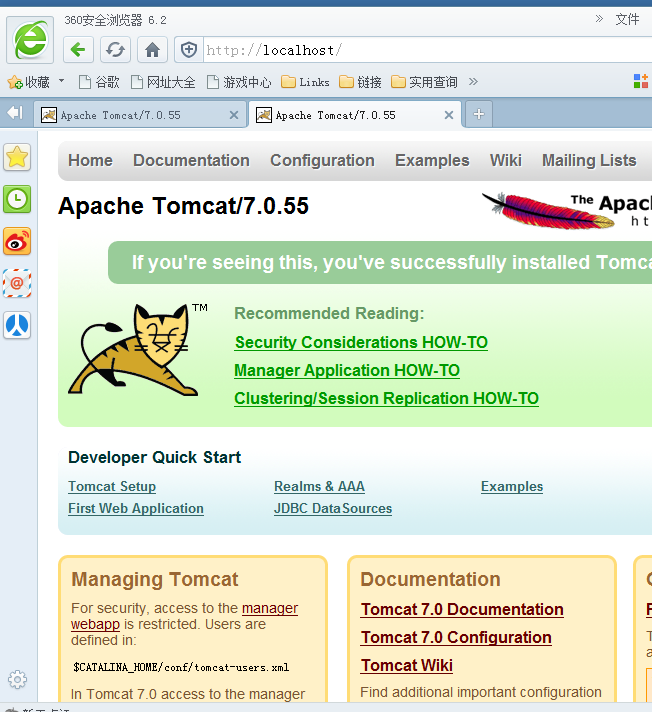The height and width of the screenshot is (712, 652).
Task: Click the $CATALINA_HOME/conf/tomcat-users.xml path text
Action: 181,667
